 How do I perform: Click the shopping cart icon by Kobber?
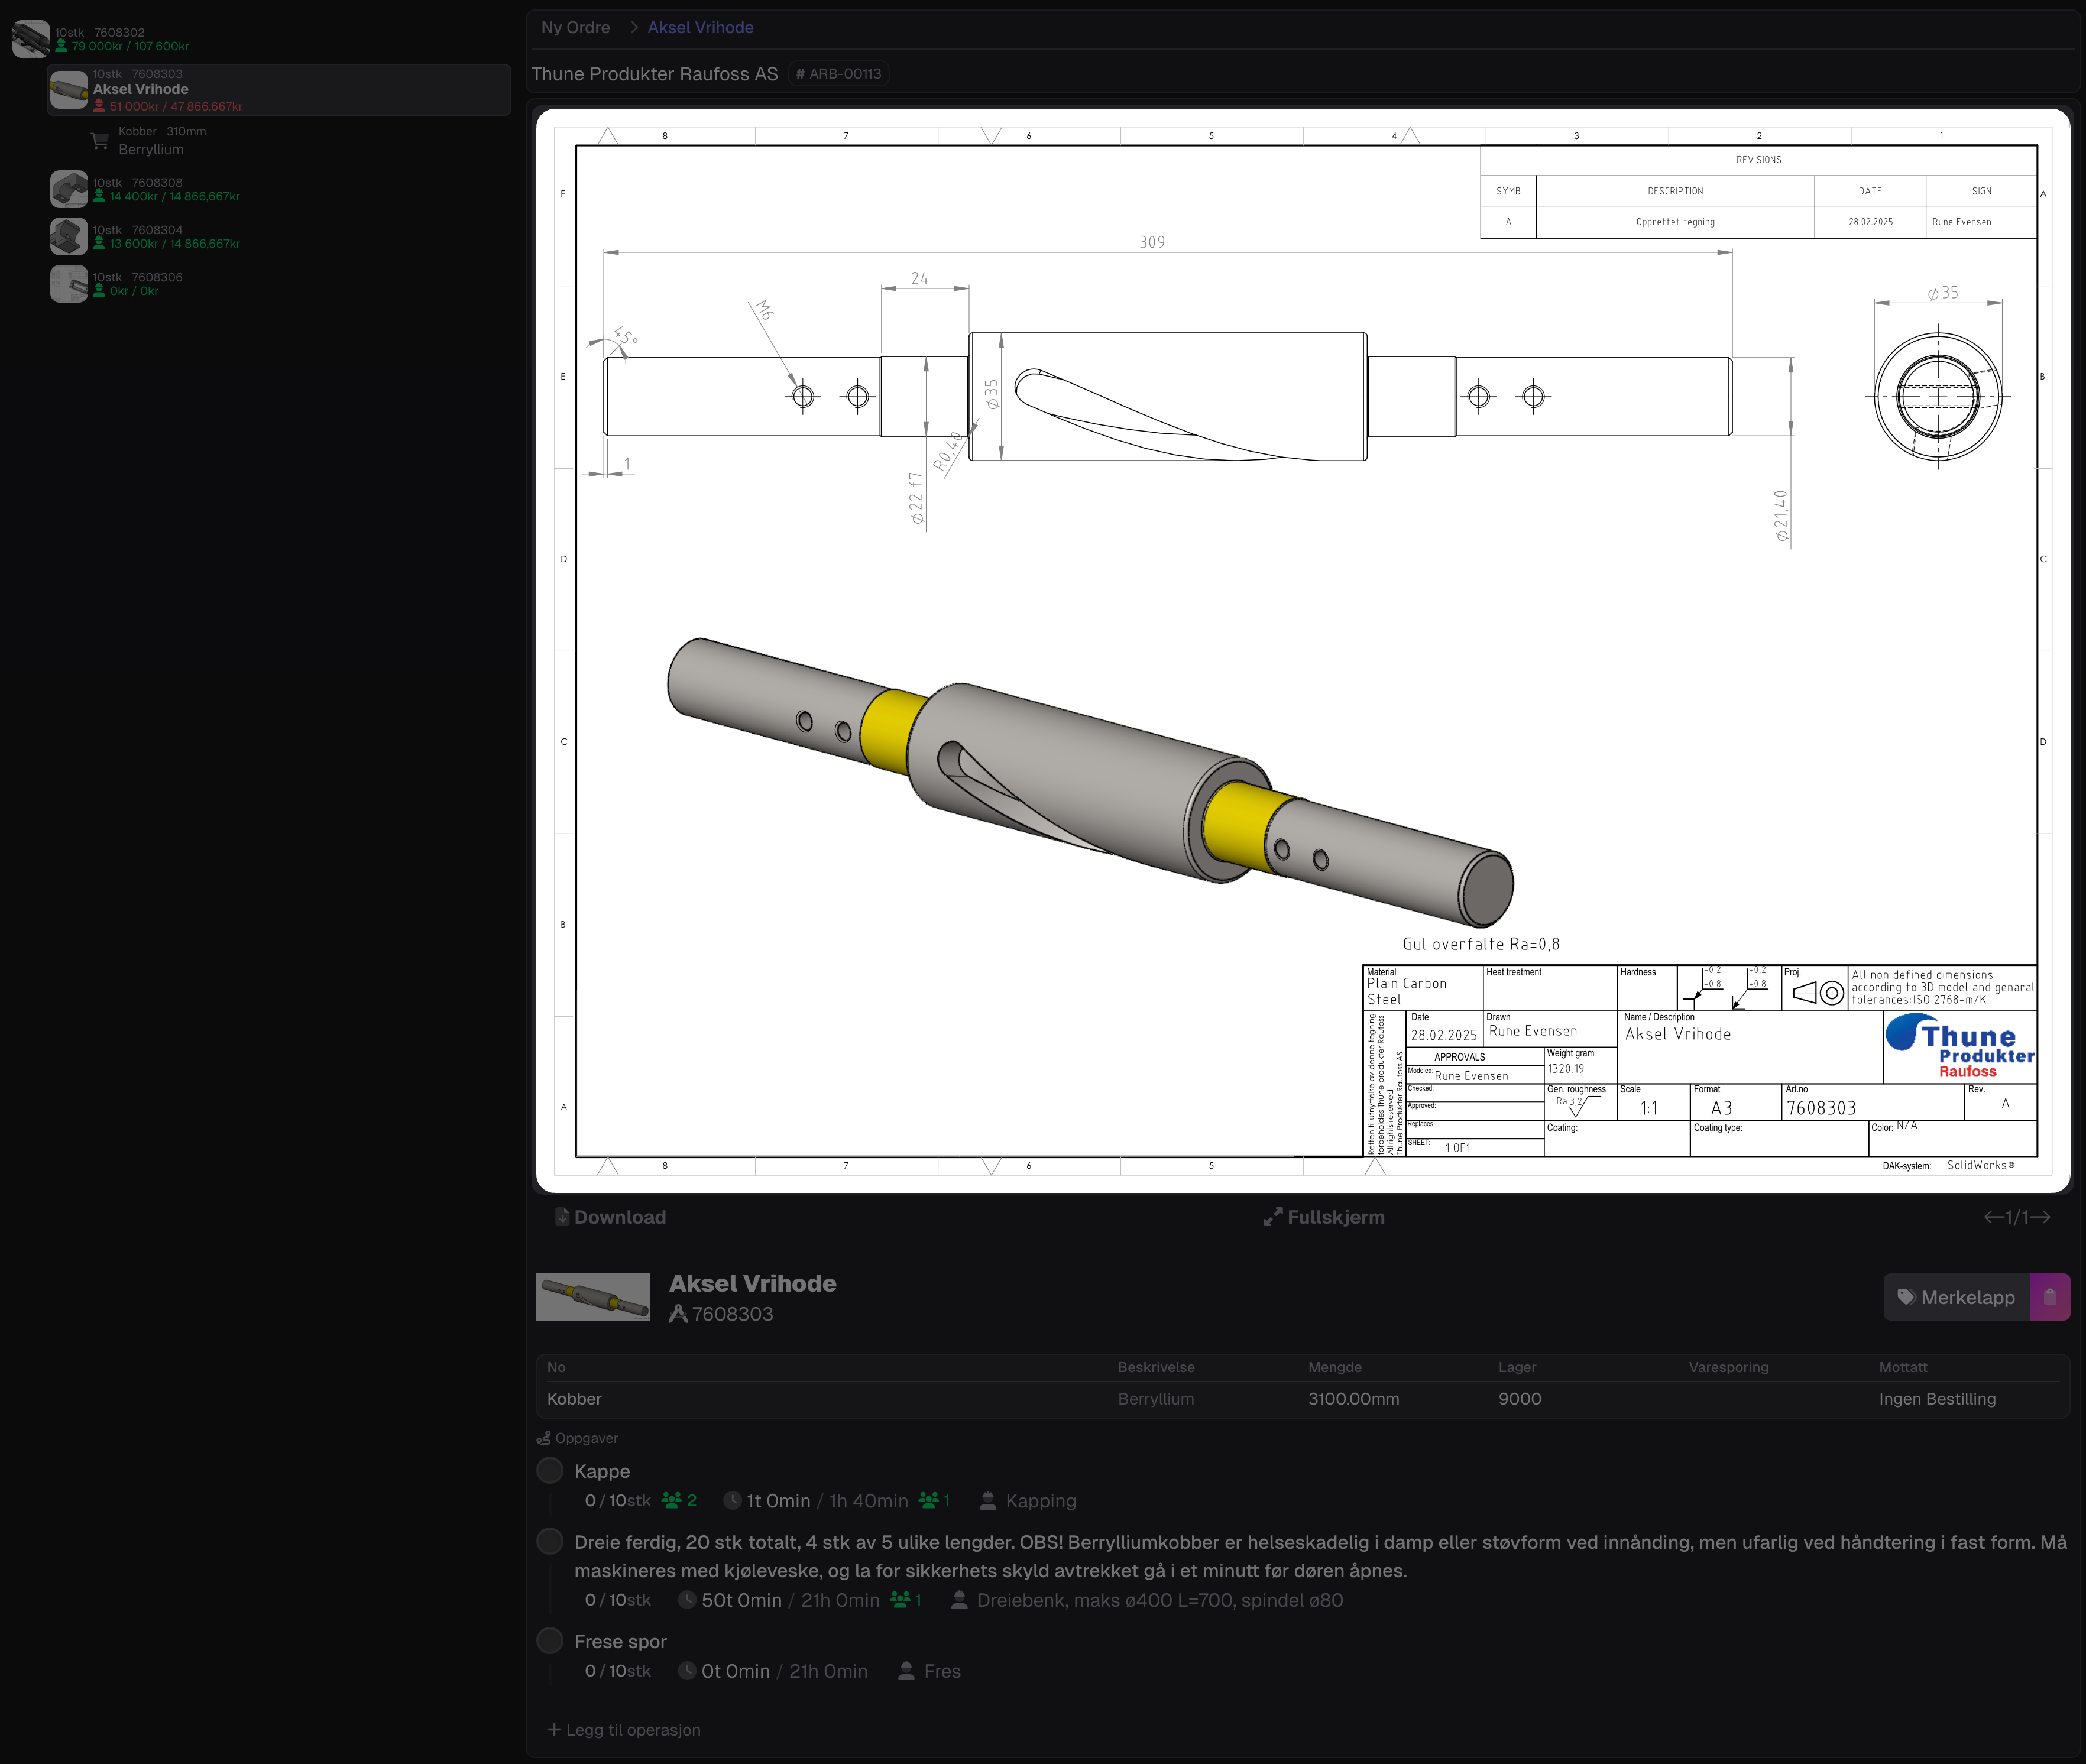[100, 141]
